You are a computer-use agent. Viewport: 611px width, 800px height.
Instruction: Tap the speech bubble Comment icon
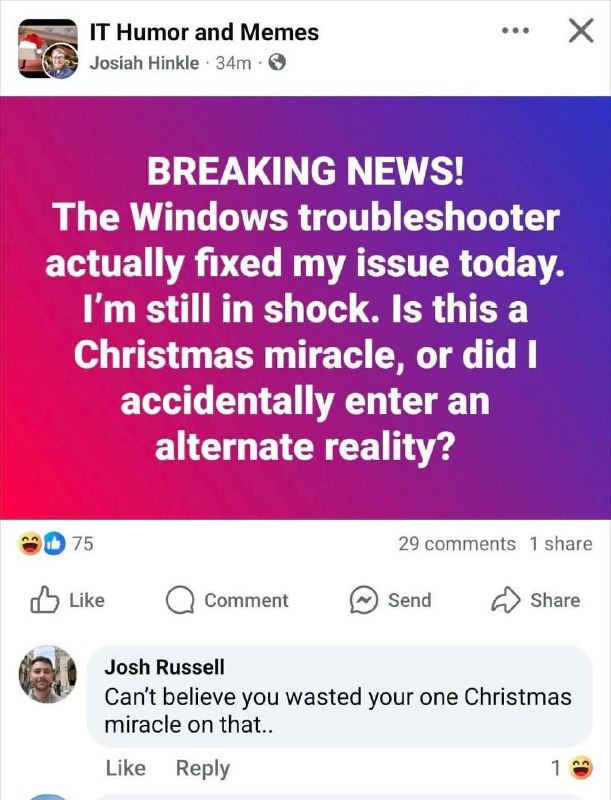tap(180, 600)
